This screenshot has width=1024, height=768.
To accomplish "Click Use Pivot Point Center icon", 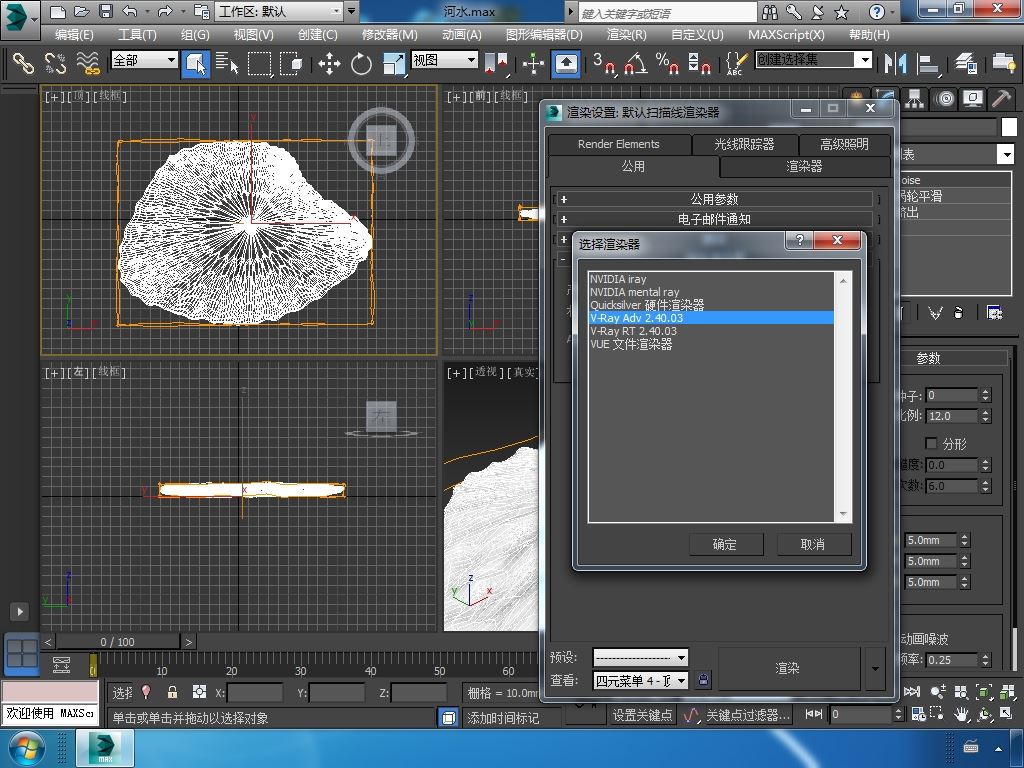I will [x=496, y=63].
